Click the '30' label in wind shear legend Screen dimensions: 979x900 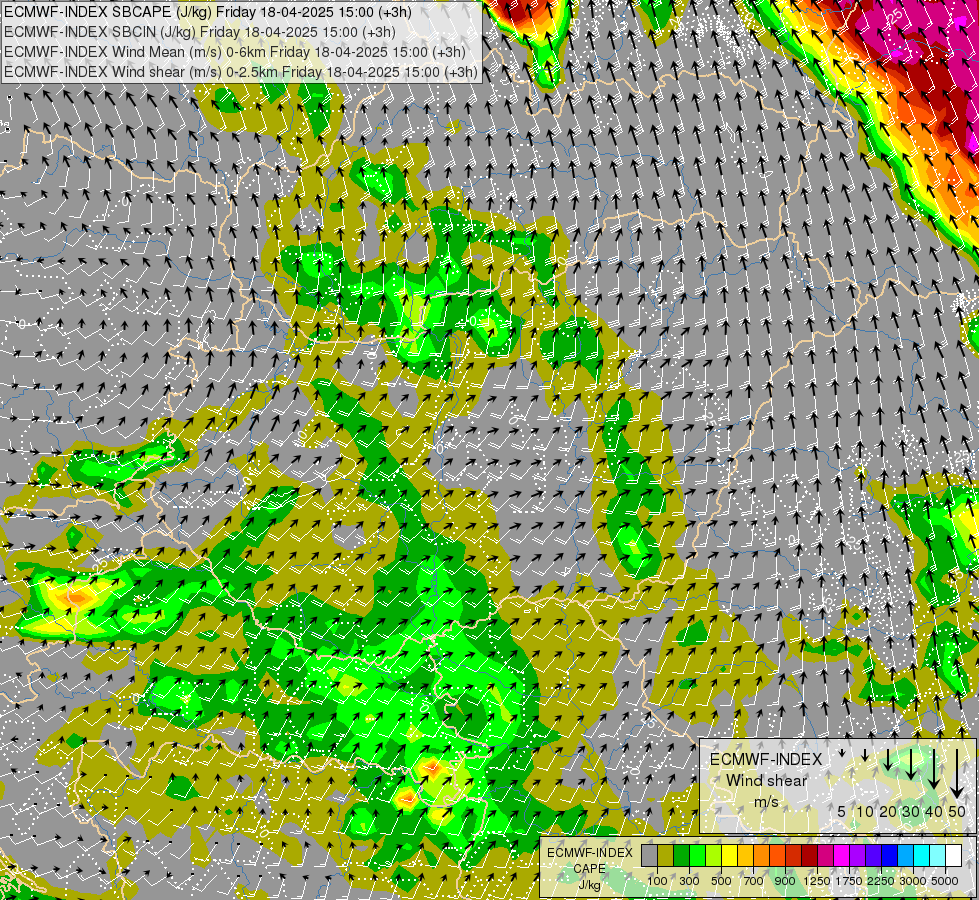911,811
